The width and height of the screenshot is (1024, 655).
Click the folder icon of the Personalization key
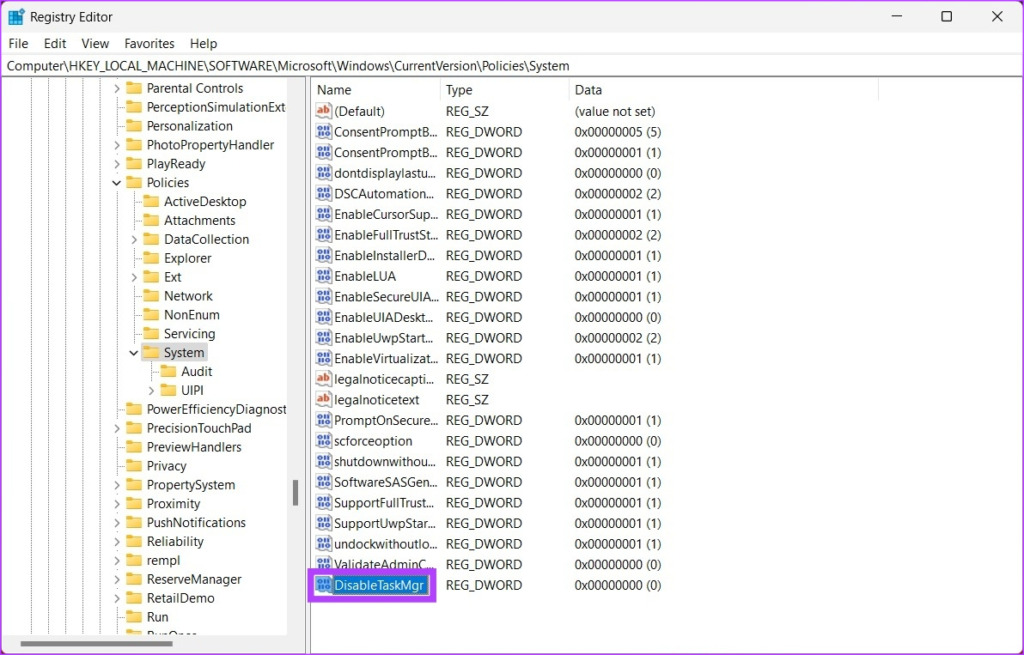134,126
